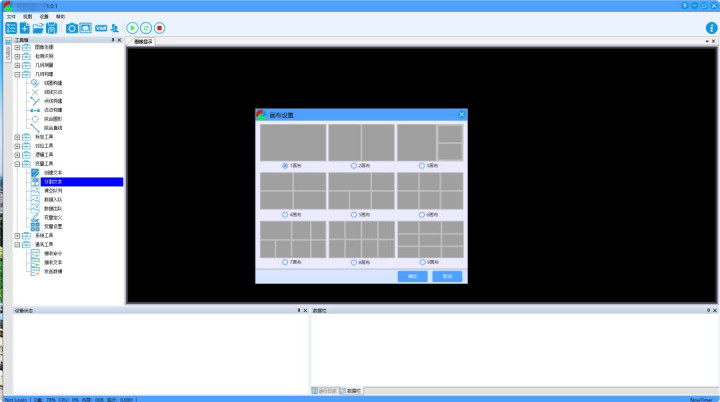Select the 3 canvas radio button
720x402 pixels.
[422, 165]
